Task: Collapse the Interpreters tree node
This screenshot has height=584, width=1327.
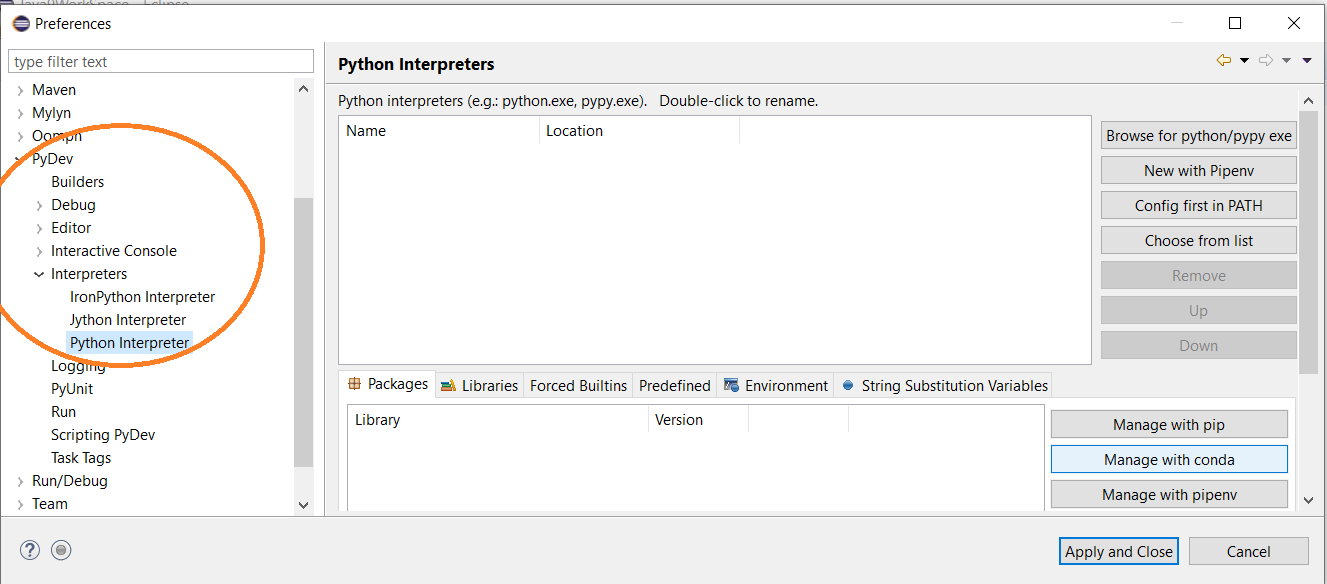Action: tap(39, 274)
